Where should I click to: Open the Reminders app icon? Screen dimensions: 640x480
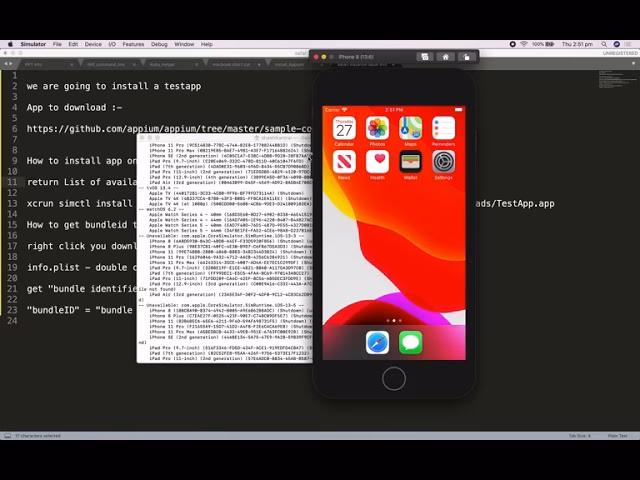(x=443, y=128)
